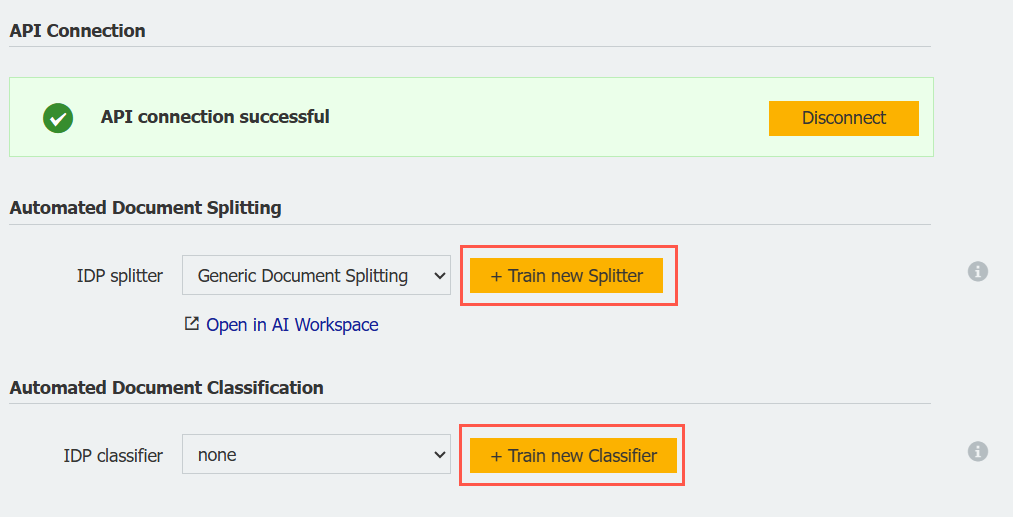Click the Train new Classifier button

point(573,455)
